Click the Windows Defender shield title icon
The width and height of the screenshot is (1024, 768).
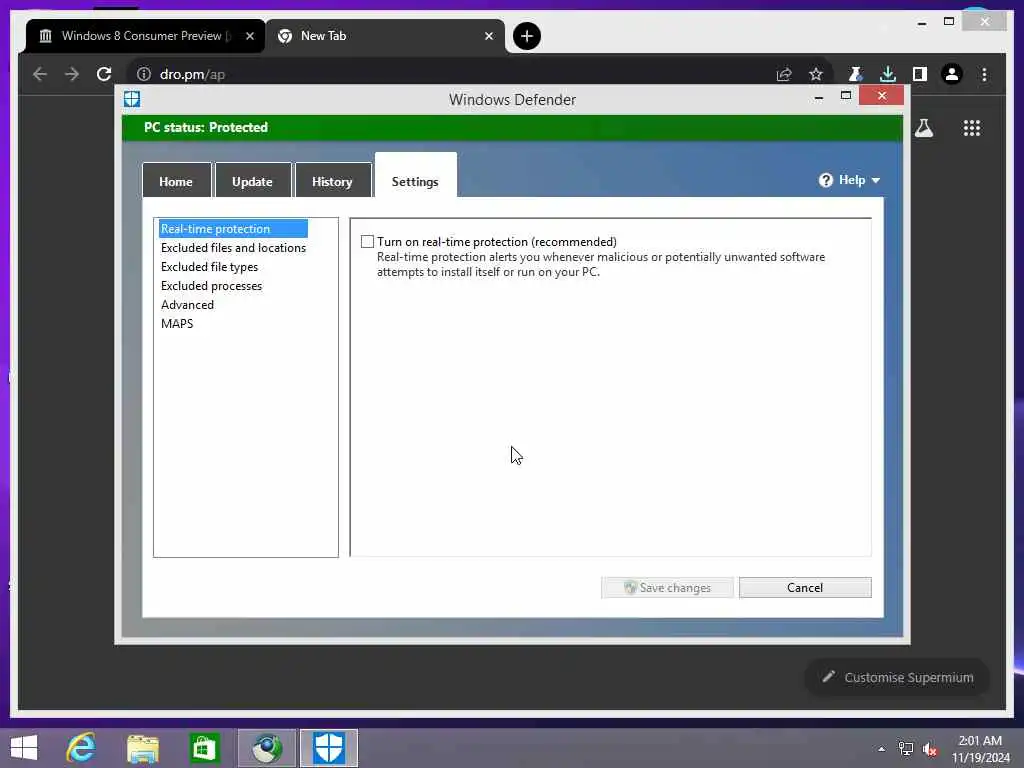coord(132,99)
